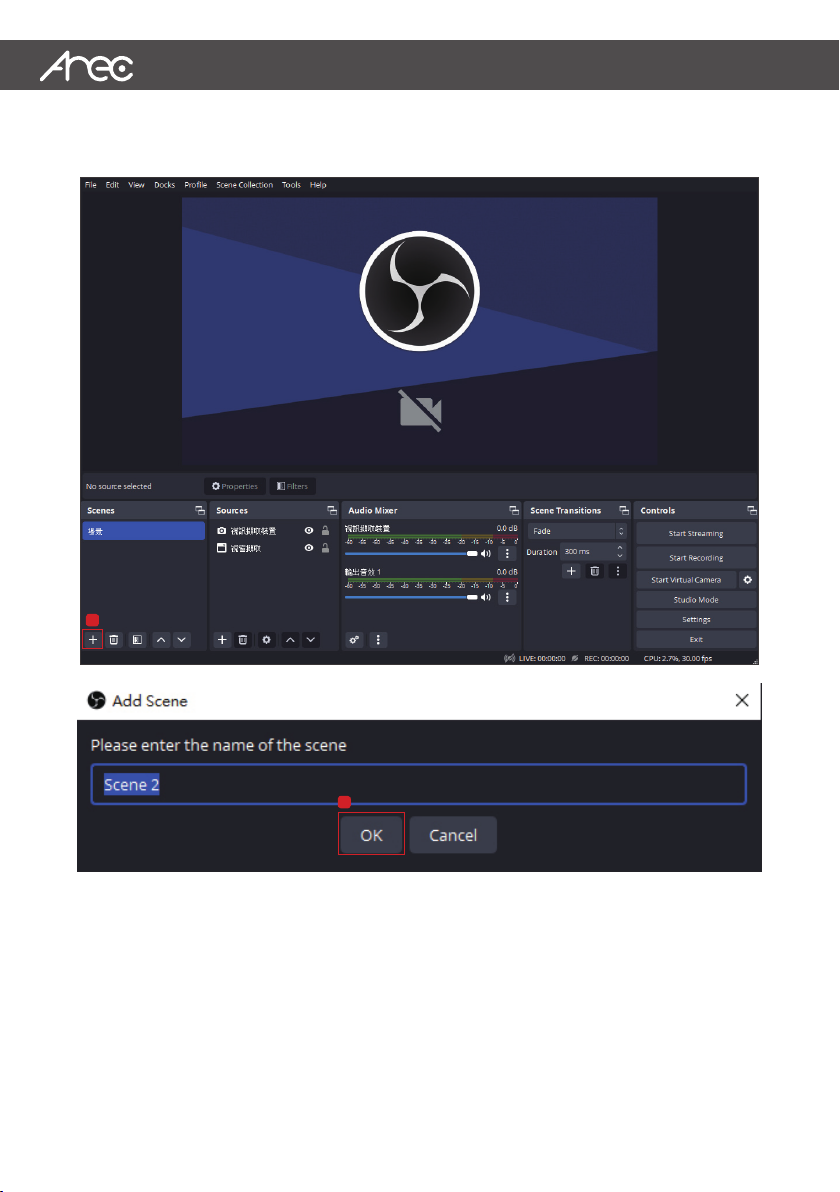Open the Fade transition dropdown
The height and width of the screenshot is (1192, 840).
577,531
